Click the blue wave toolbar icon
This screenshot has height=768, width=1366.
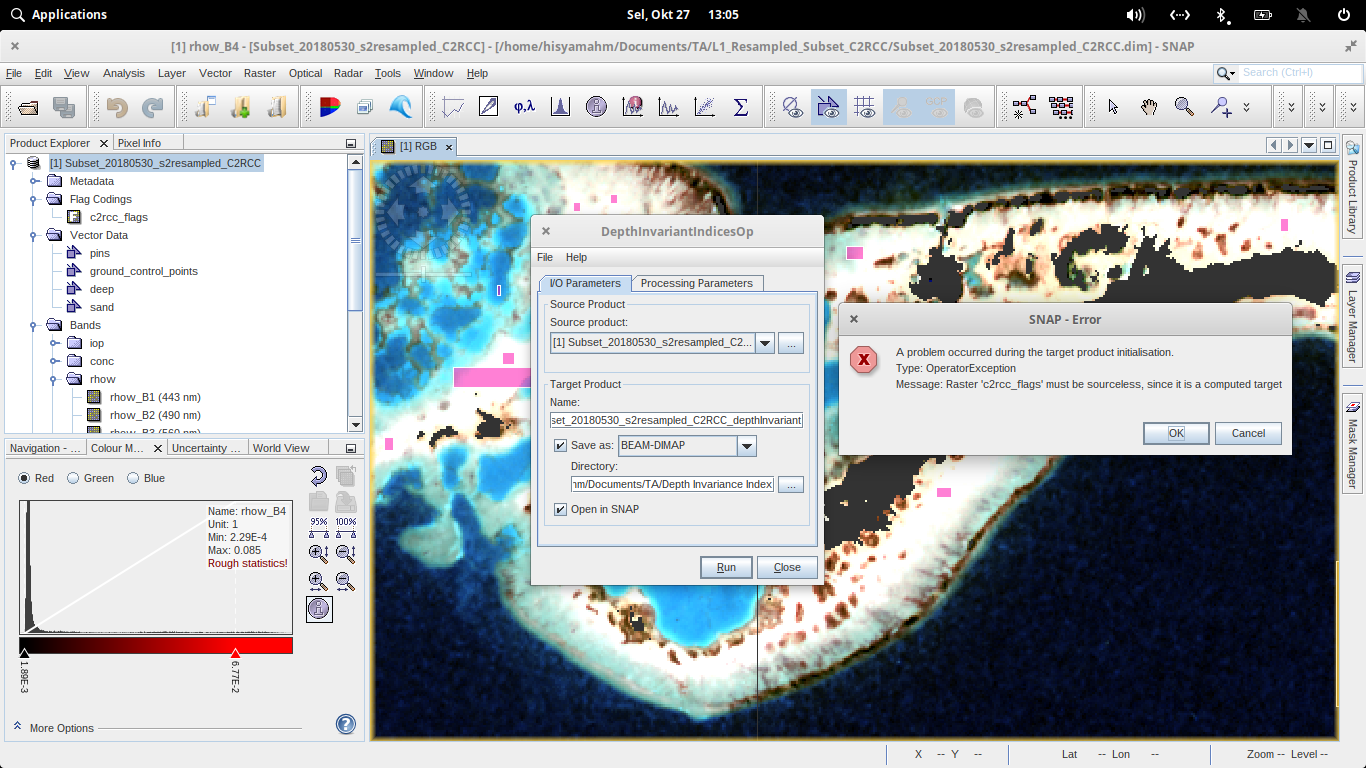tap(400, 107)
